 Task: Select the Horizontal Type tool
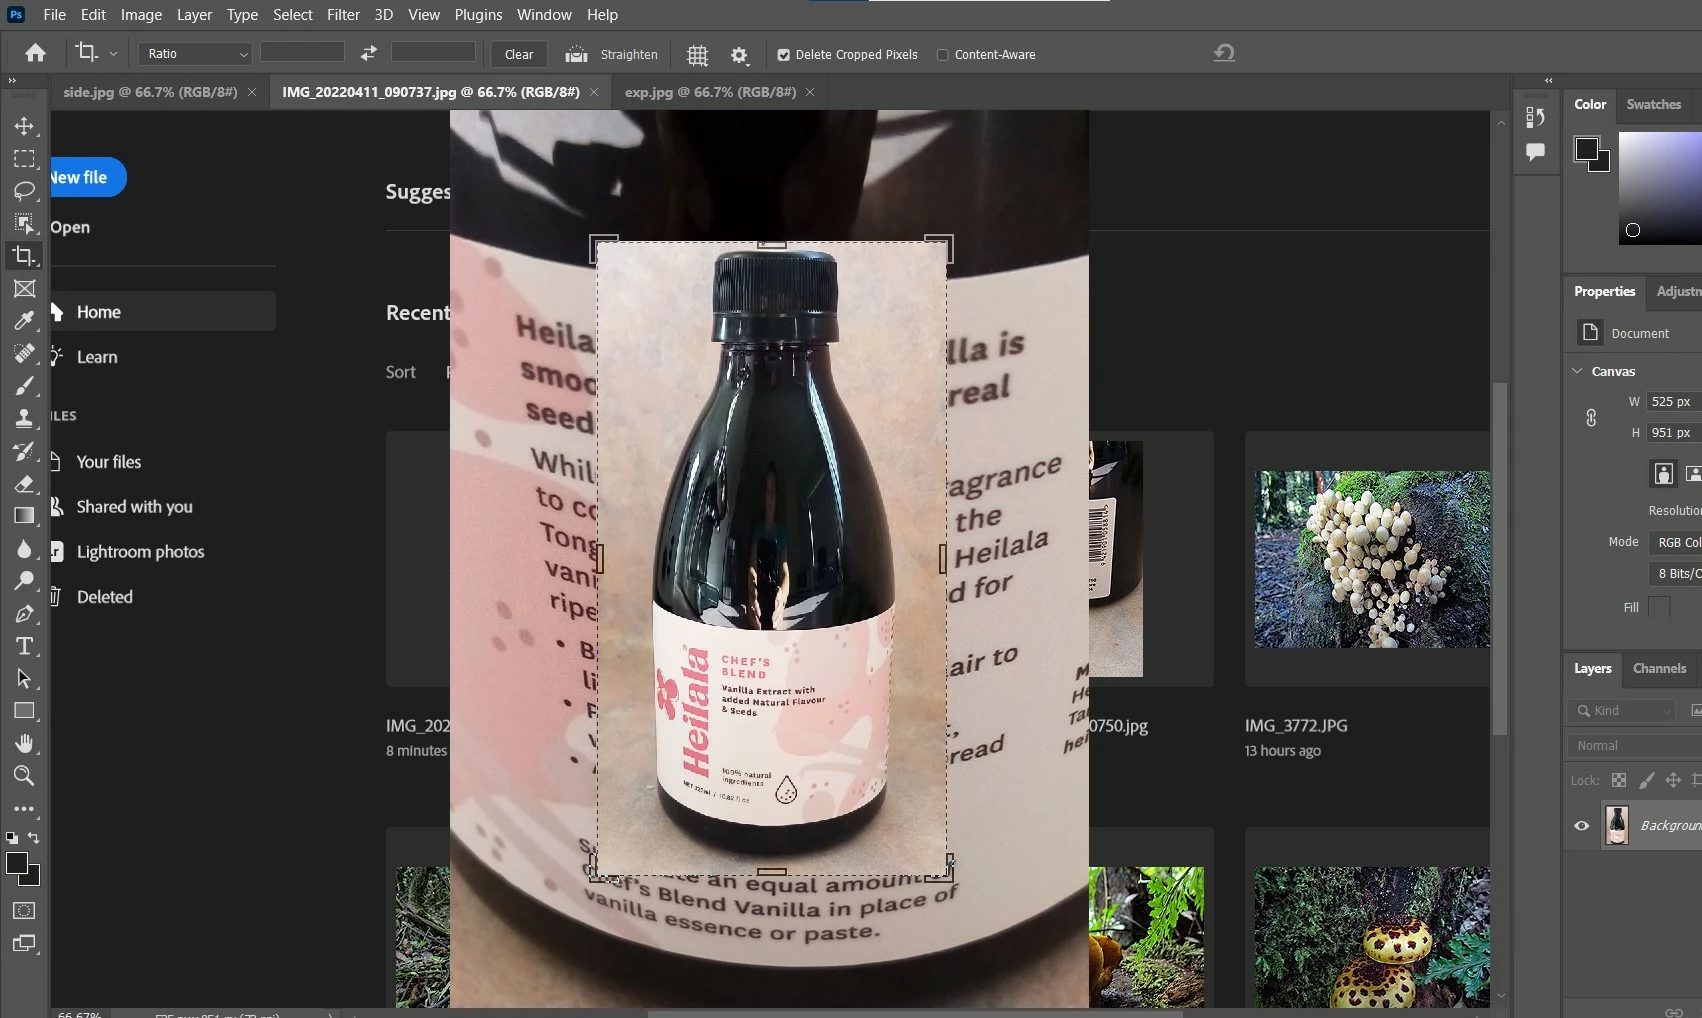click(24, 646)
